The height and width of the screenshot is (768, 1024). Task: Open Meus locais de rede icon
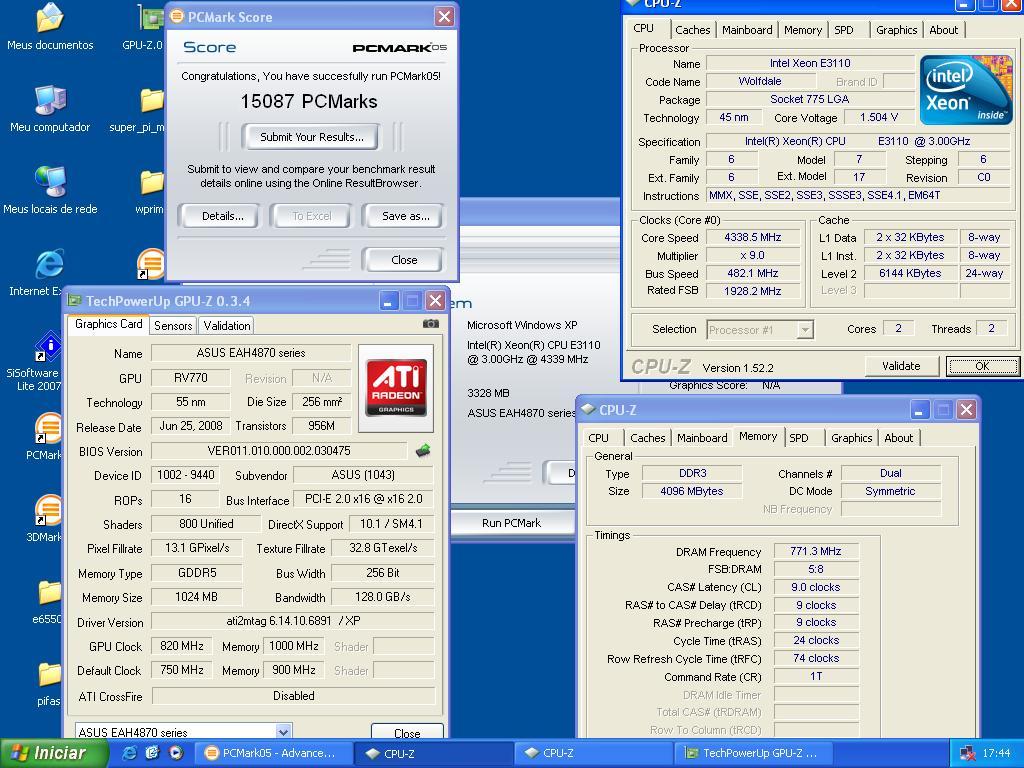pos(50,182)
